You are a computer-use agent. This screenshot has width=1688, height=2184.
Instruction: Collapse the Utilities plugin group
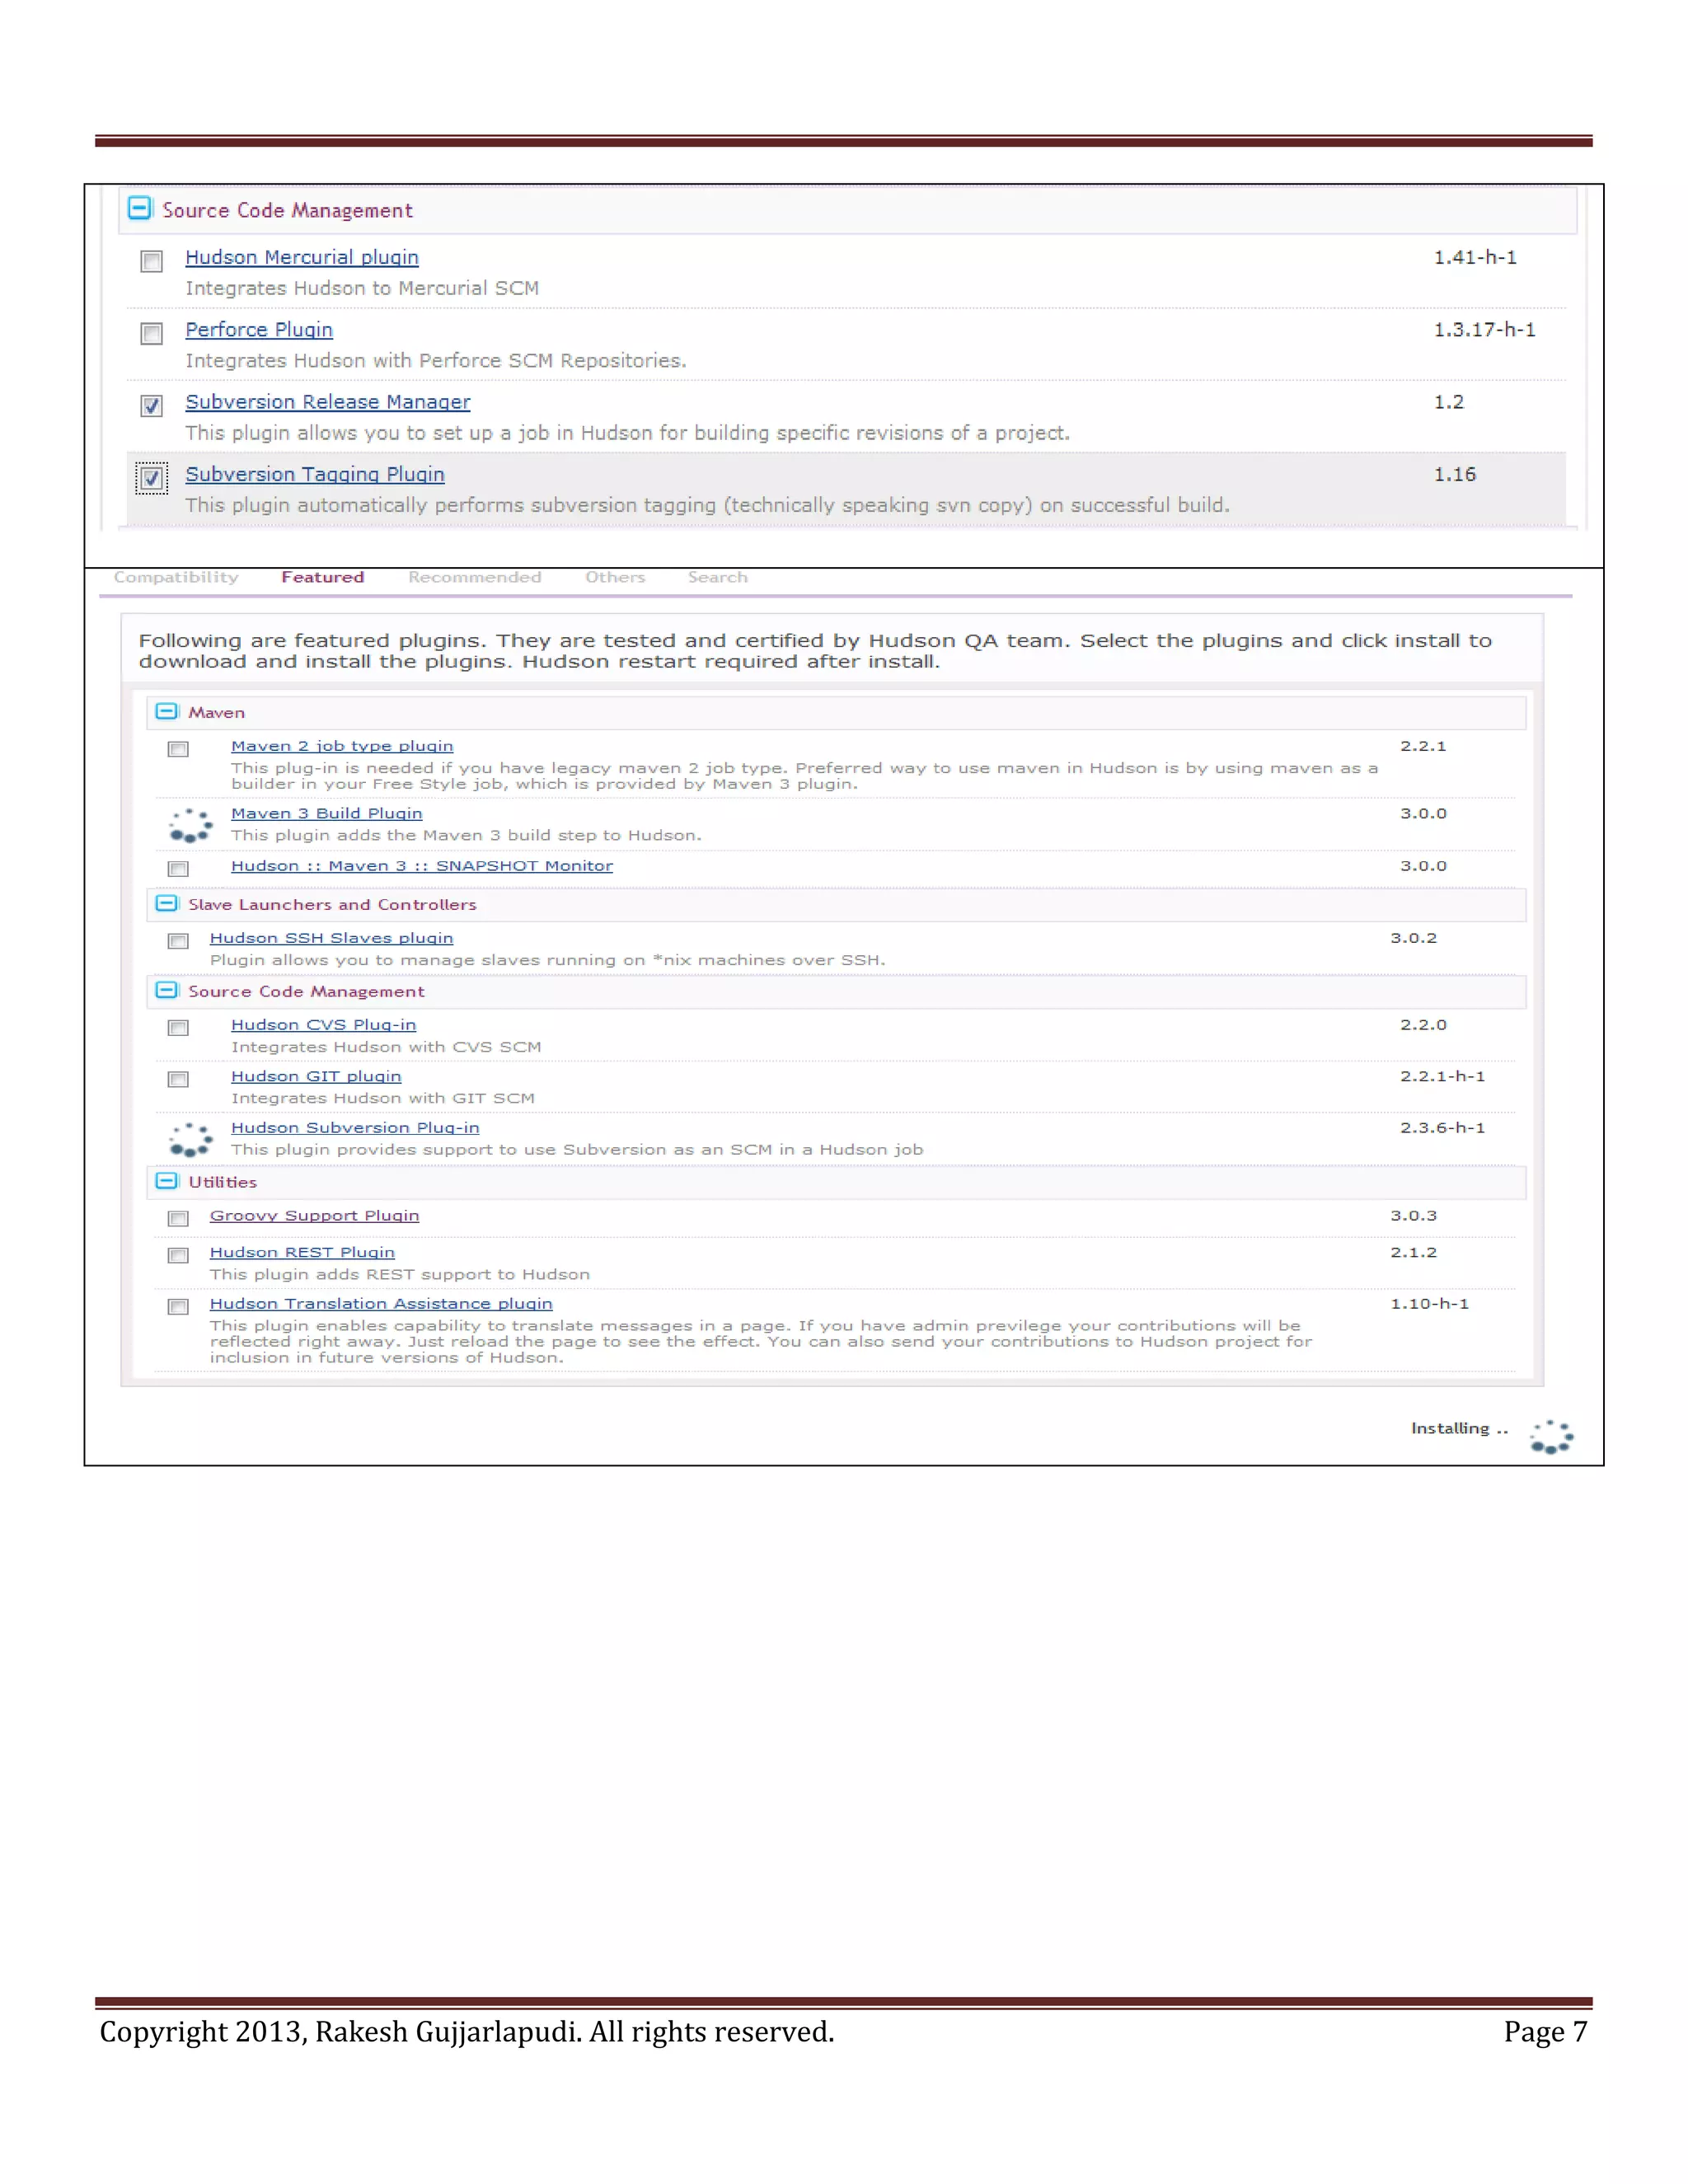(167, 1181)
